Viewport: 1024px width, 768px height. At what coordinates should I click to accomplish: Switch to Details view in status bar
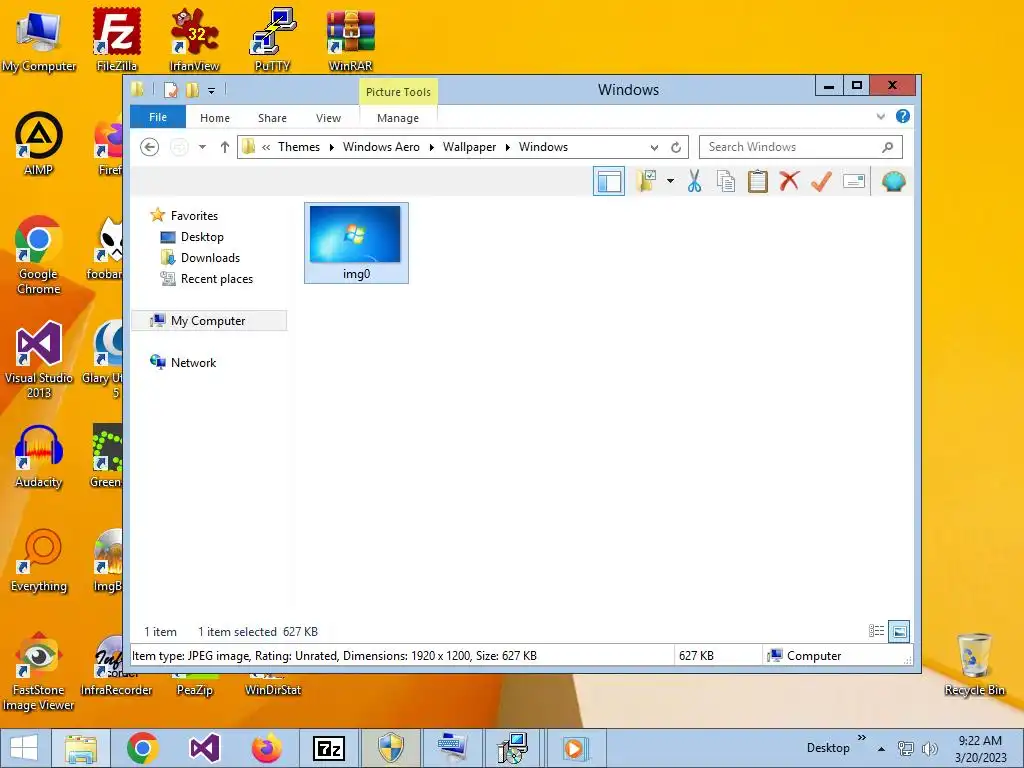[876, 631]
